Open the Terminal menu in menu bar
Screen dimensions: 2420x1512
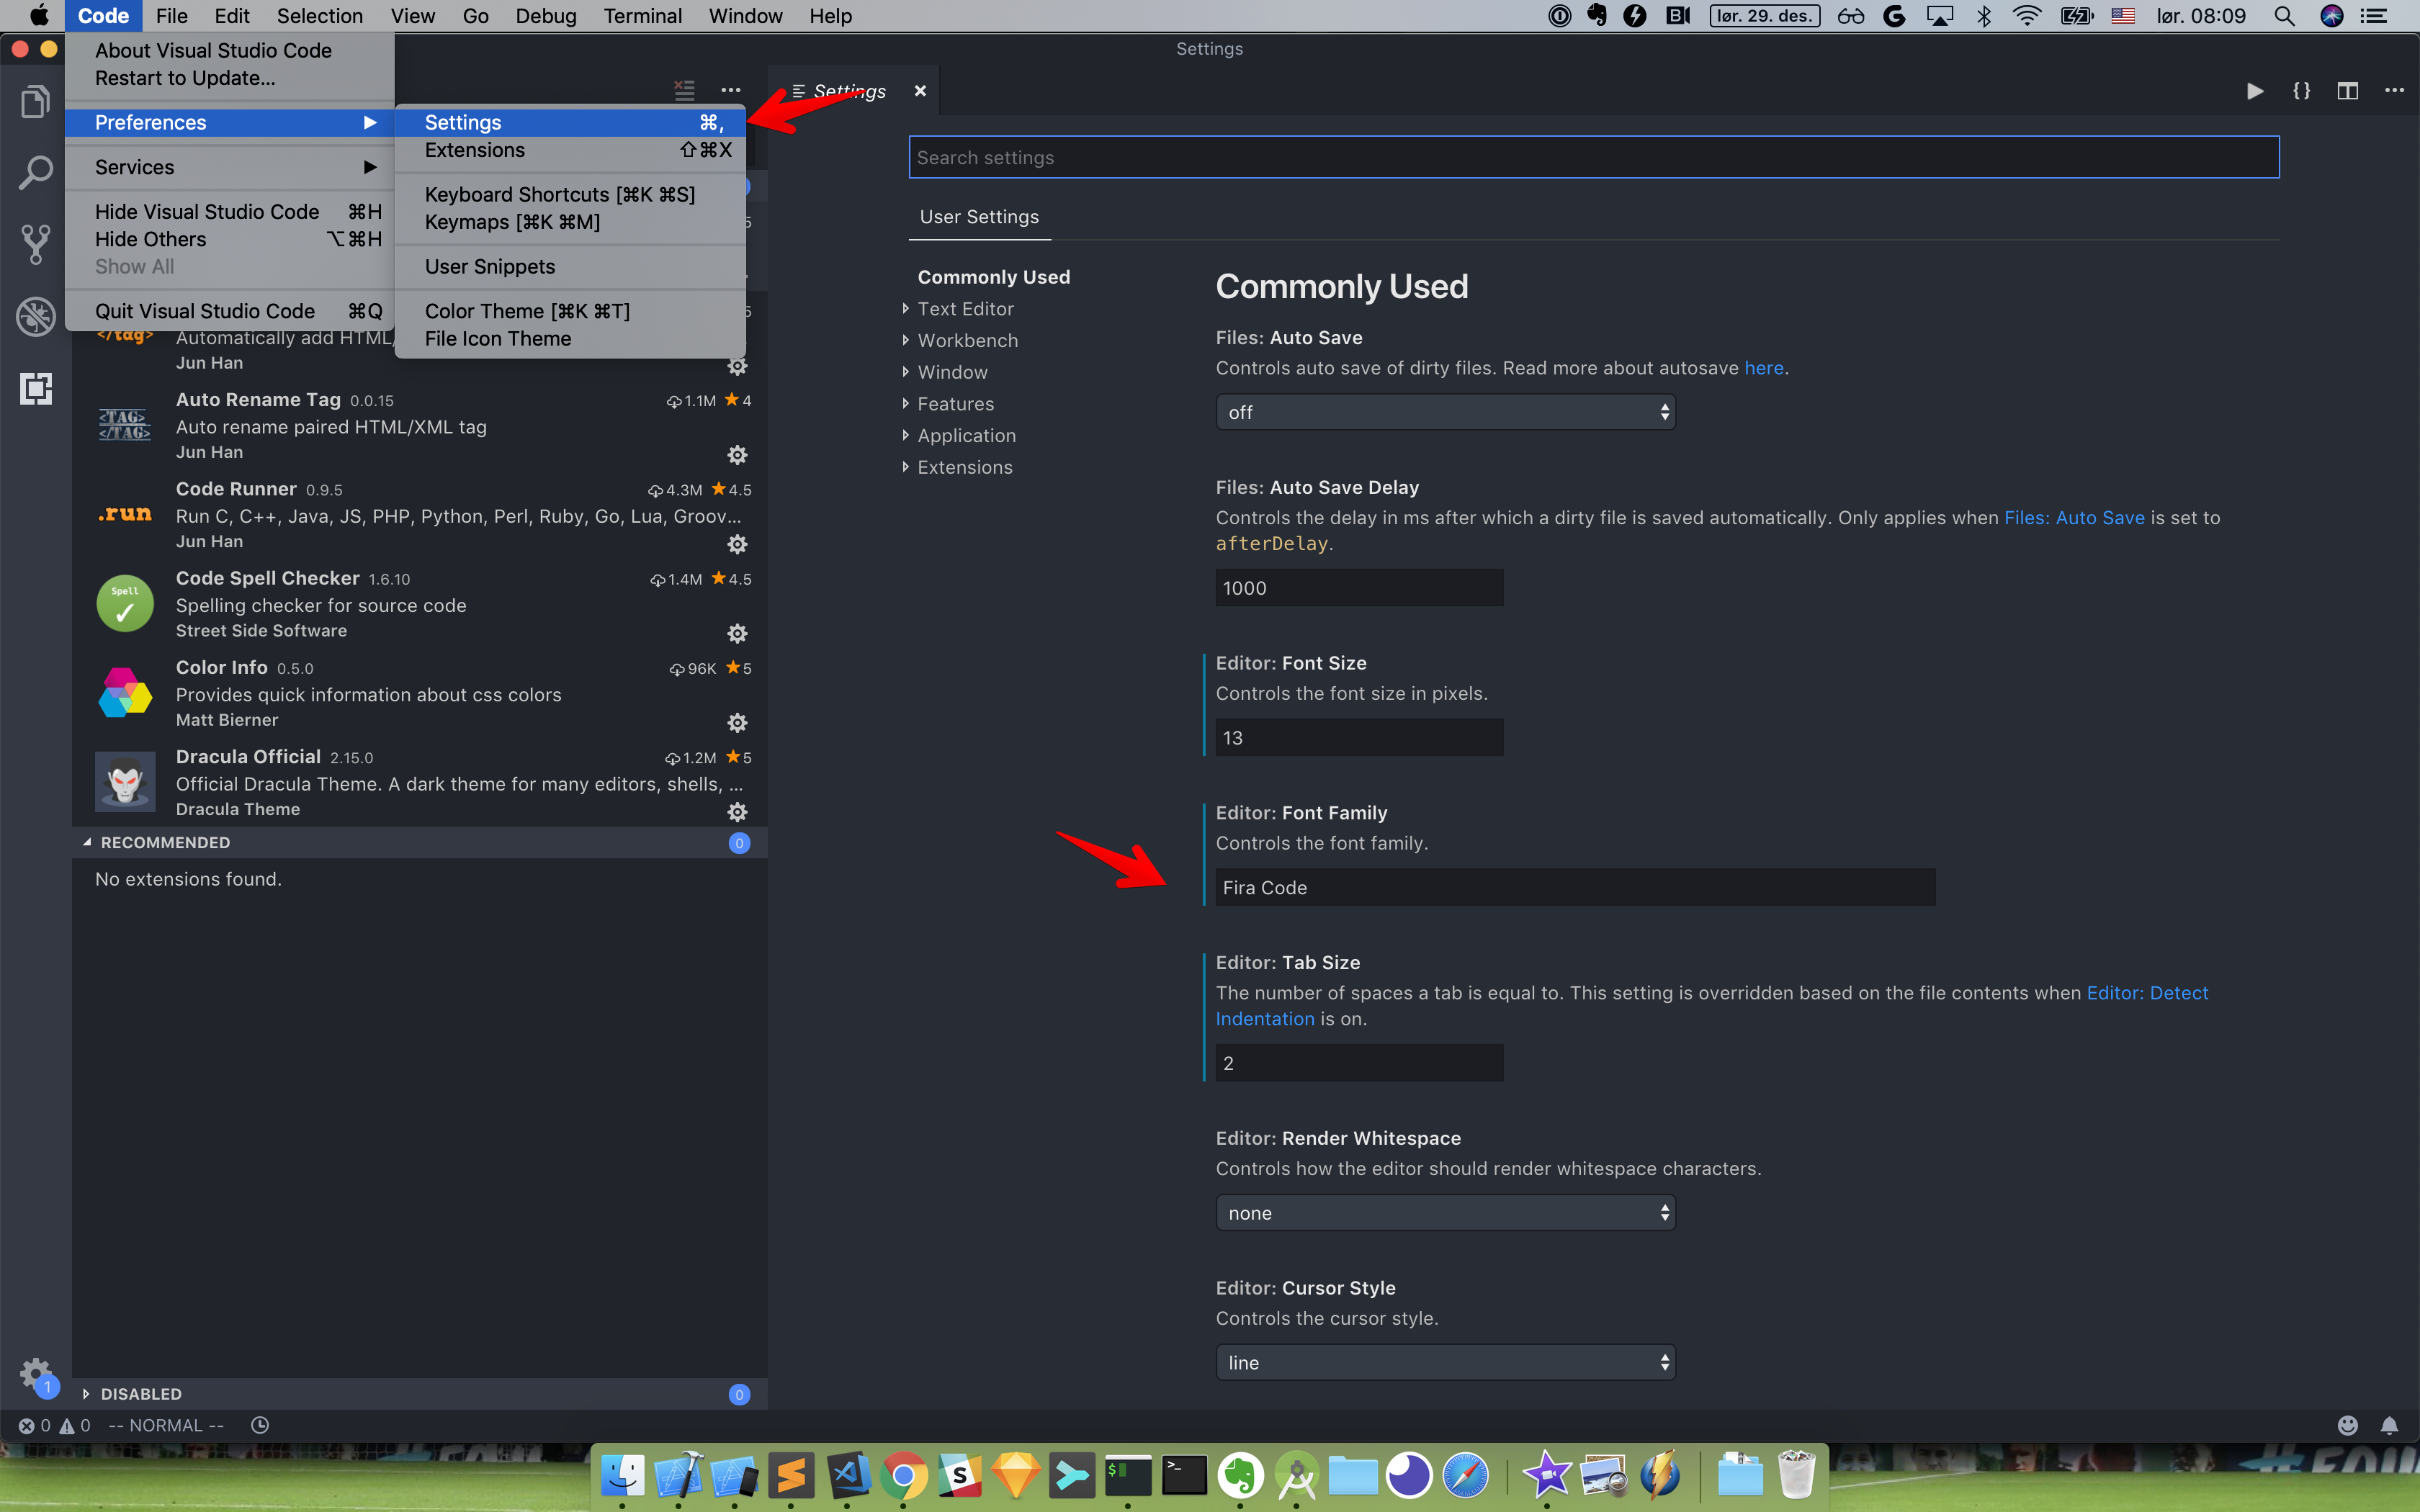[642, 16]
